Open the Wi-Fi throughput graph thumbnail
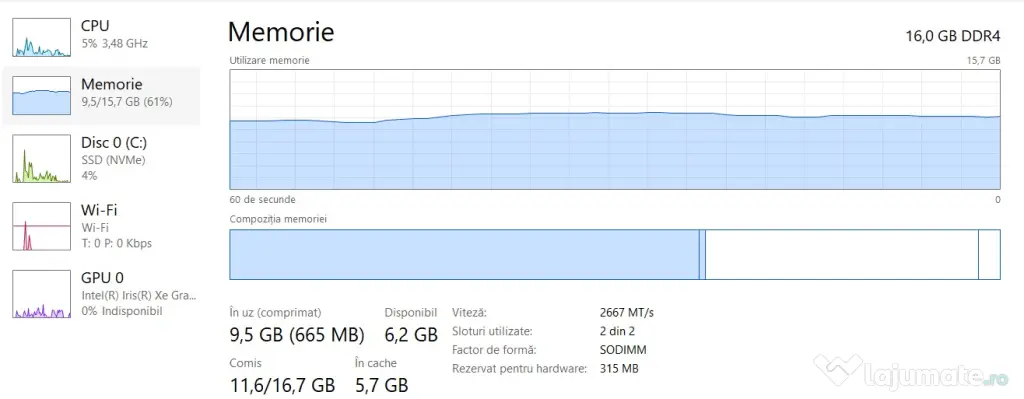Screen dimensions: 1024x399 (x=42, y=226)
